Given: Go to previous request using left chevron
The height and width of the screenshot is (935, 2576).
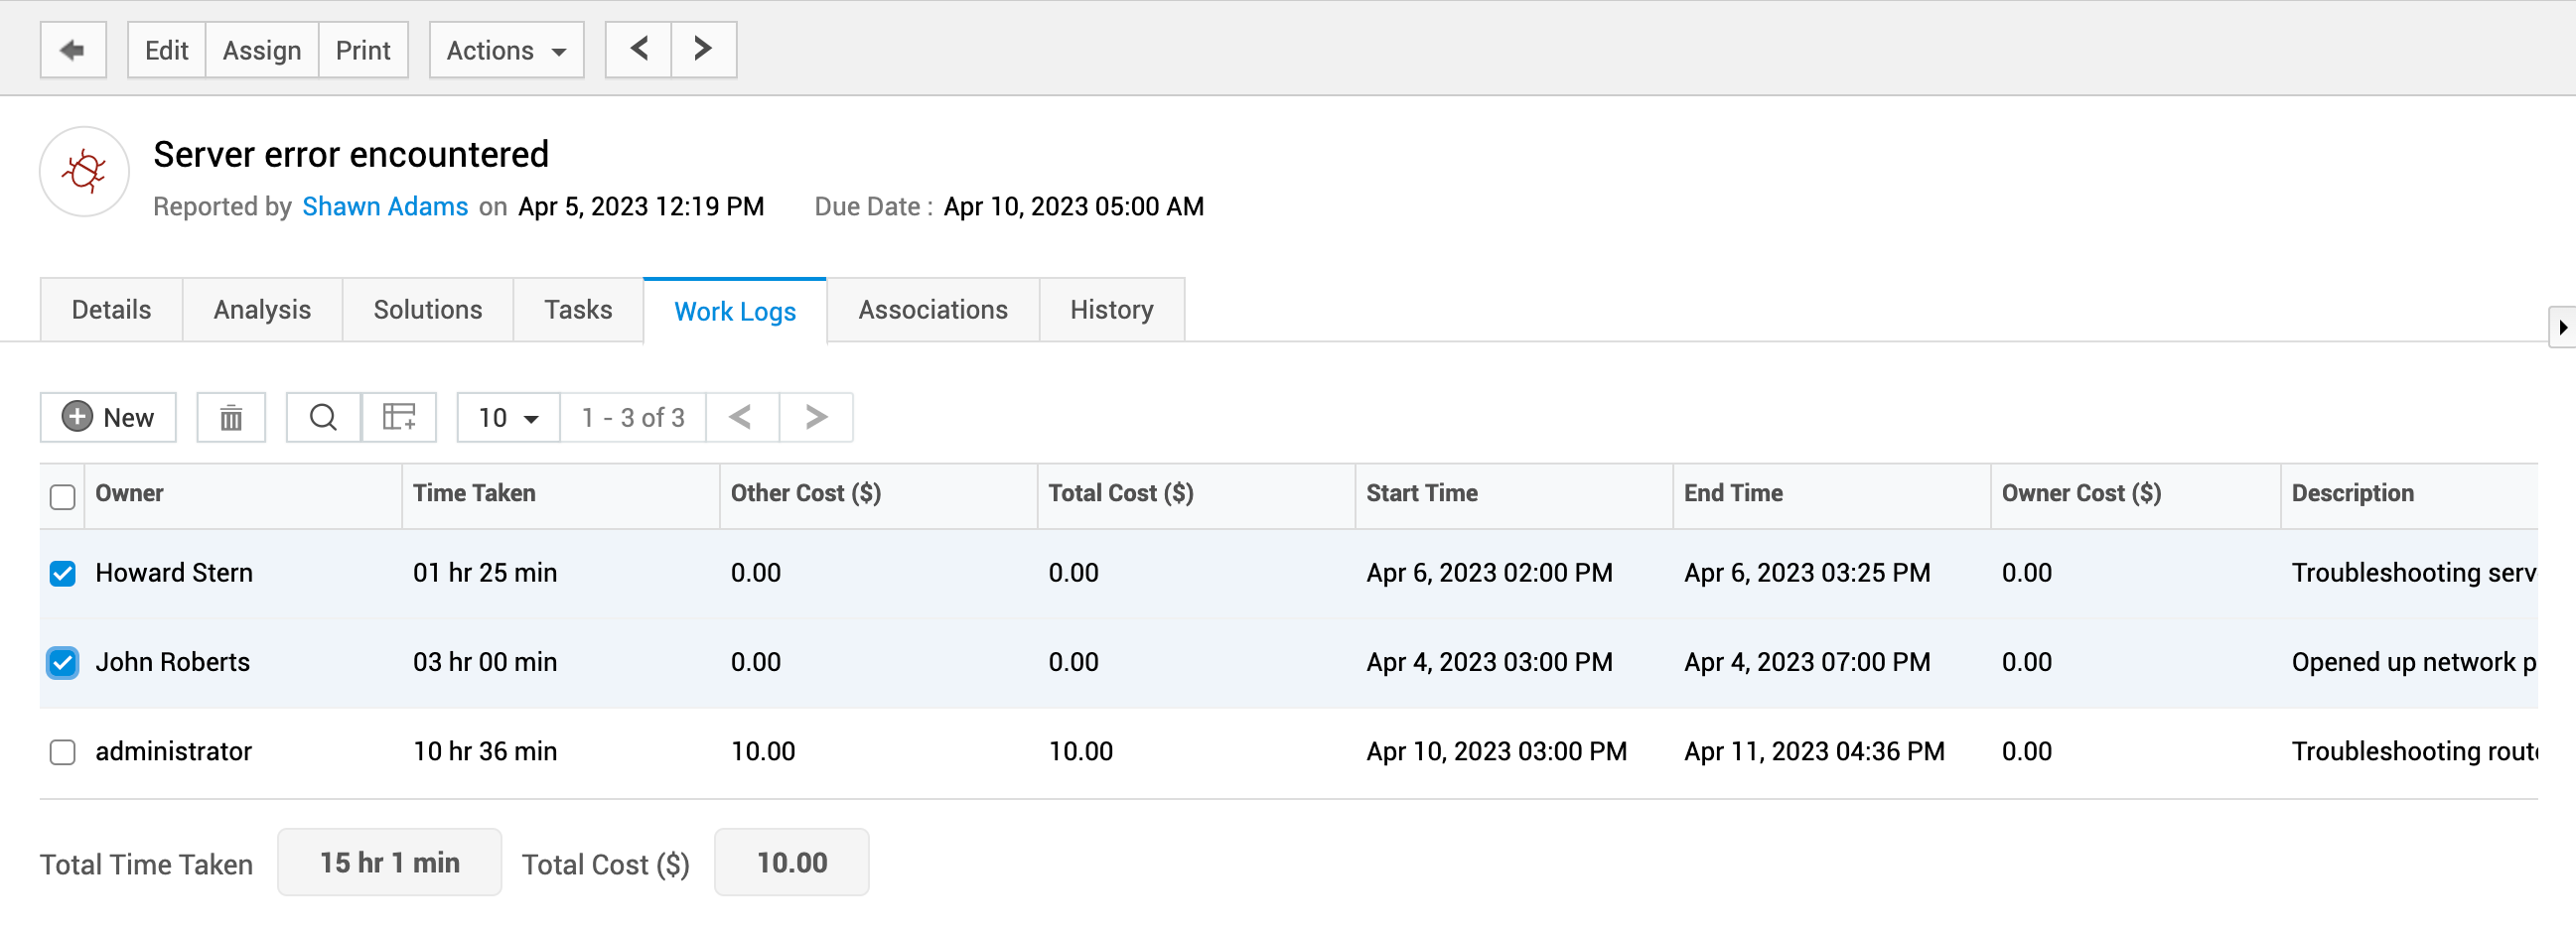Looking at the screenshot, I should [638, 50].
